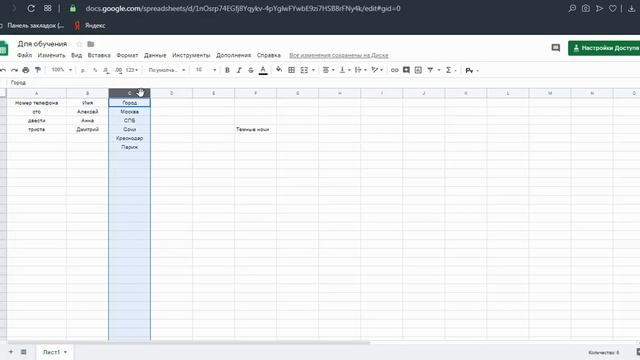
Task: Open horizontal align dropdown
Action: (328, 70)
